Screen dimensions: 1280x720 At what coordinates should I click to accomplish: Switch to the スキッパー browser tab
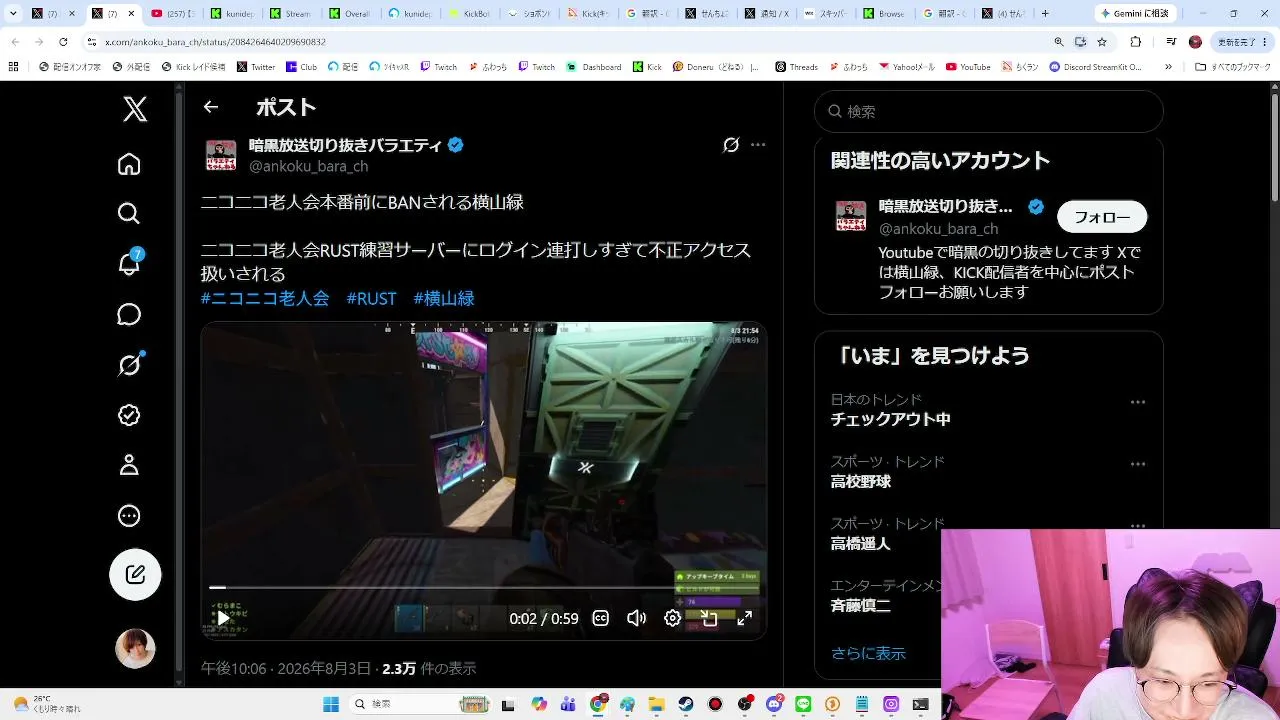tap(826, 14)
